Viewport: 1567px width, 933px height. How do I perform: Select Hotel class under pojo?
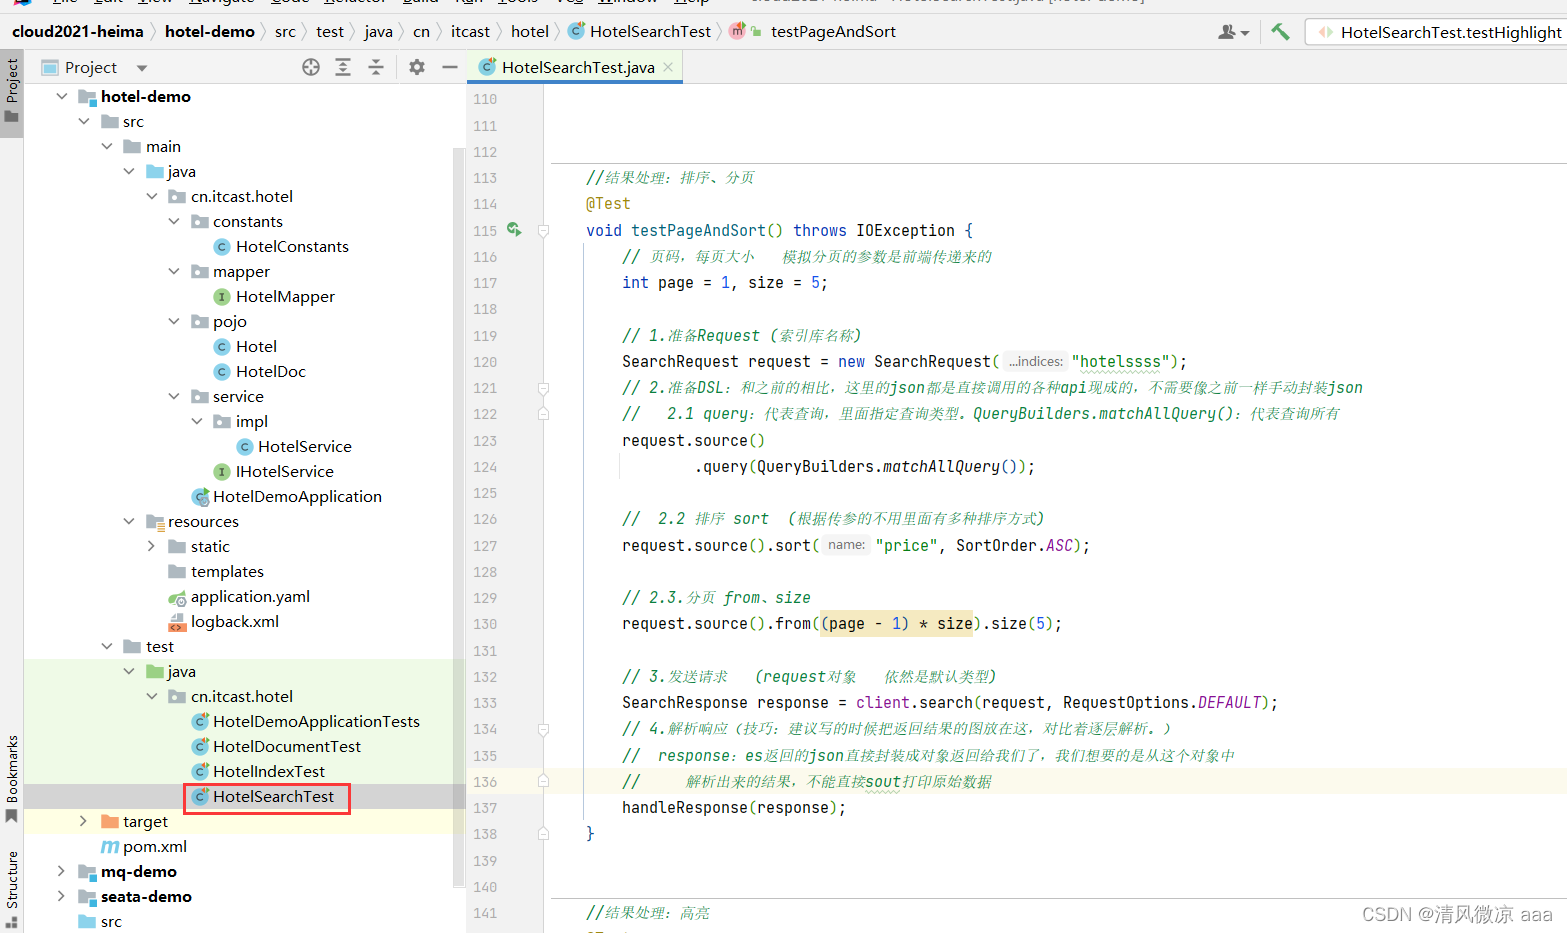(x=256, y=346)
